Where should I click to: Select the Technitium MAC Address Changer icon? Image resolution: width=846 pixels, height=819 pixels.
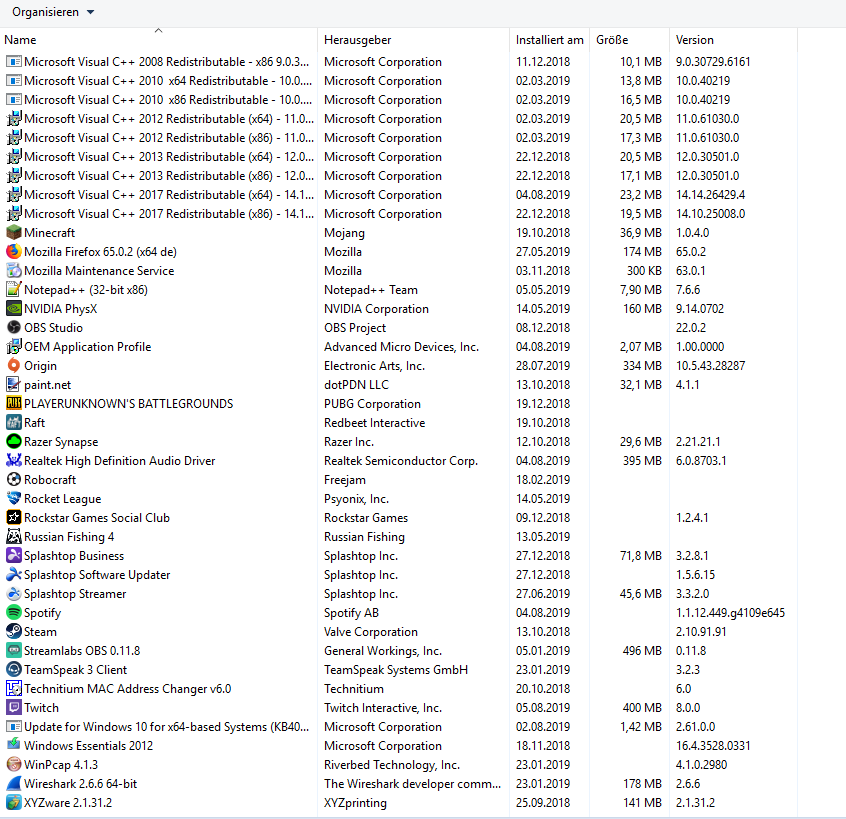(13, 688)
